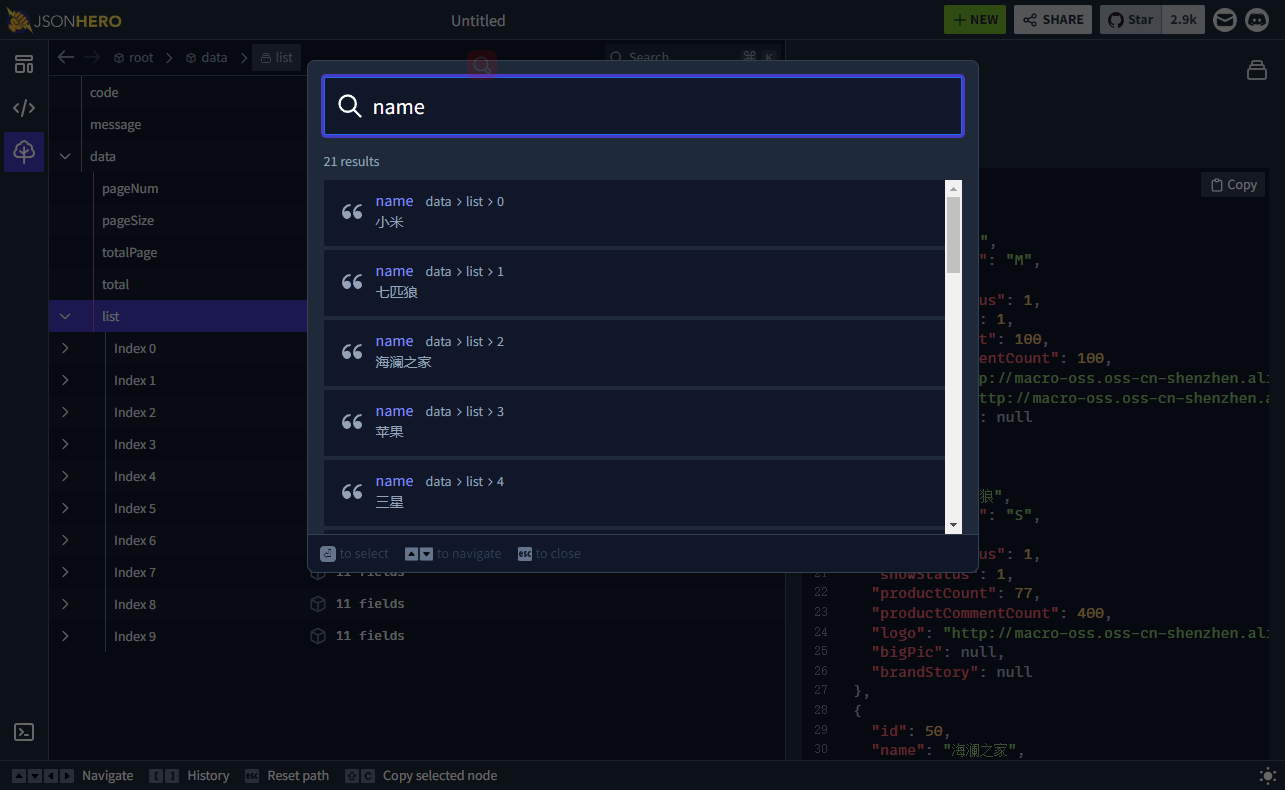Open the code editor view icon
Image resolution: width=1285 pixels, height=790 pixels.
pos(24,108)
